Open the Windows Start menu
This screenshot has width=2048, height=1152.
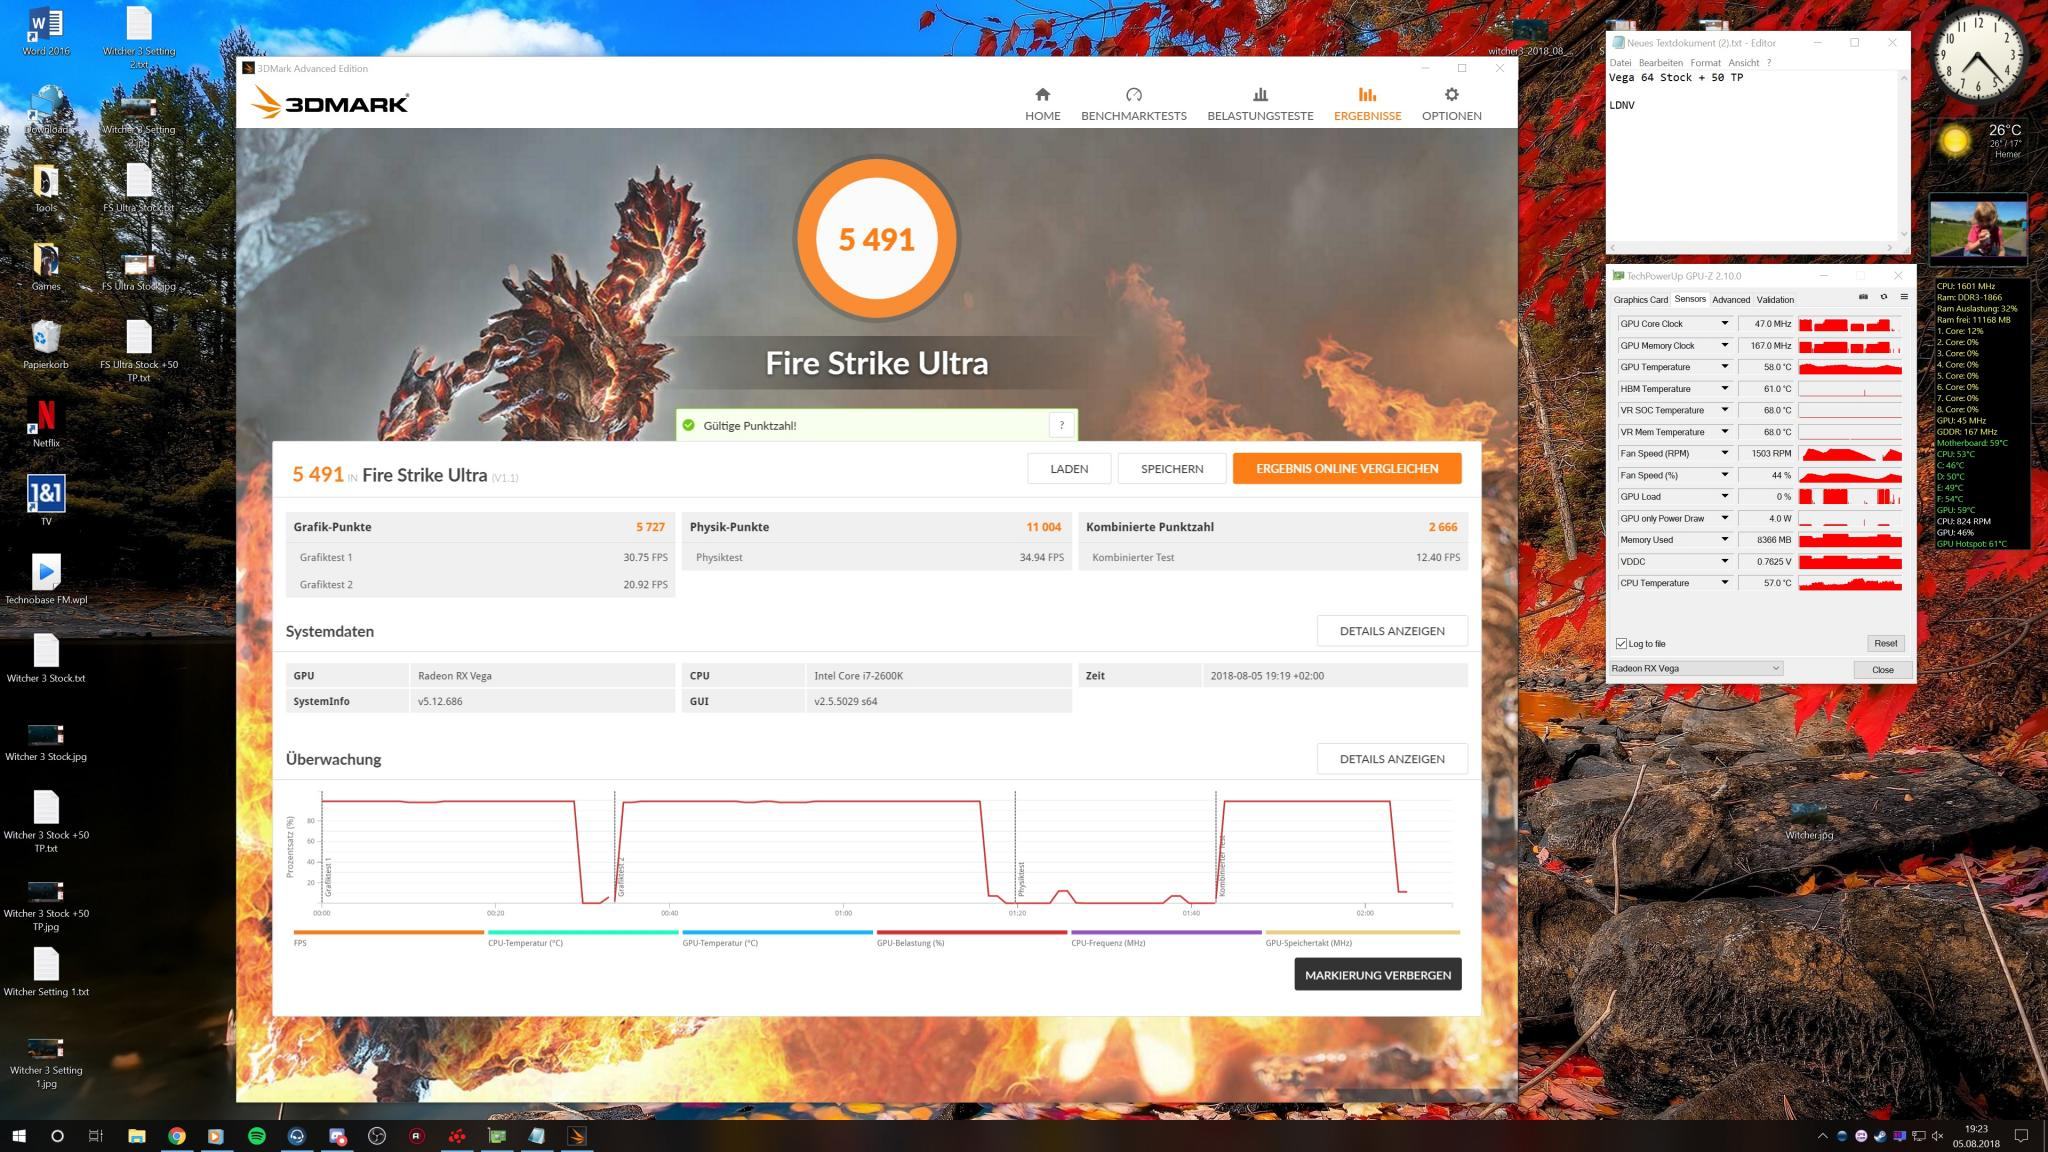point(18,1135)
